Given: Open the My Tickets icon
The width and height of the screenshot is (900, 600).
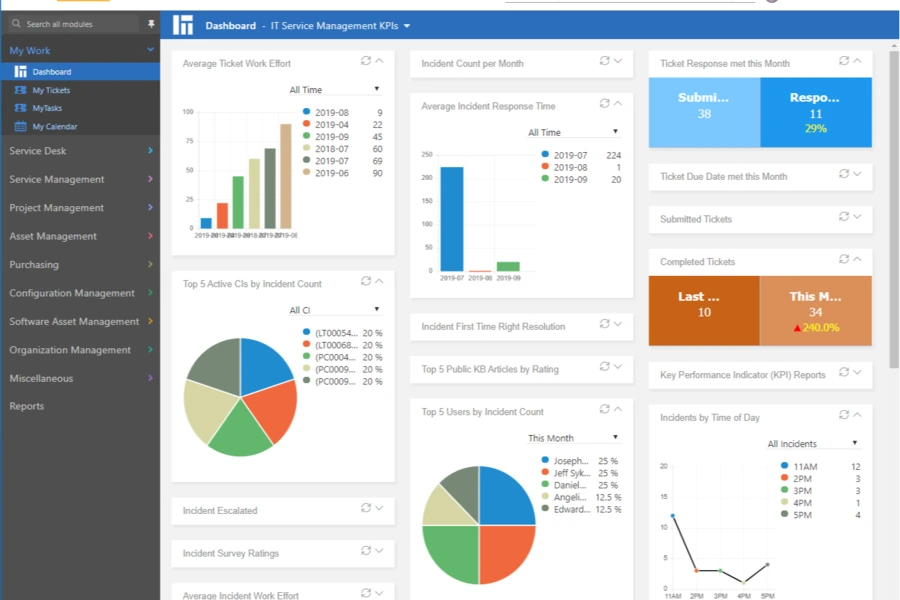Looking at the screenshot, I should tap(21, 90).
